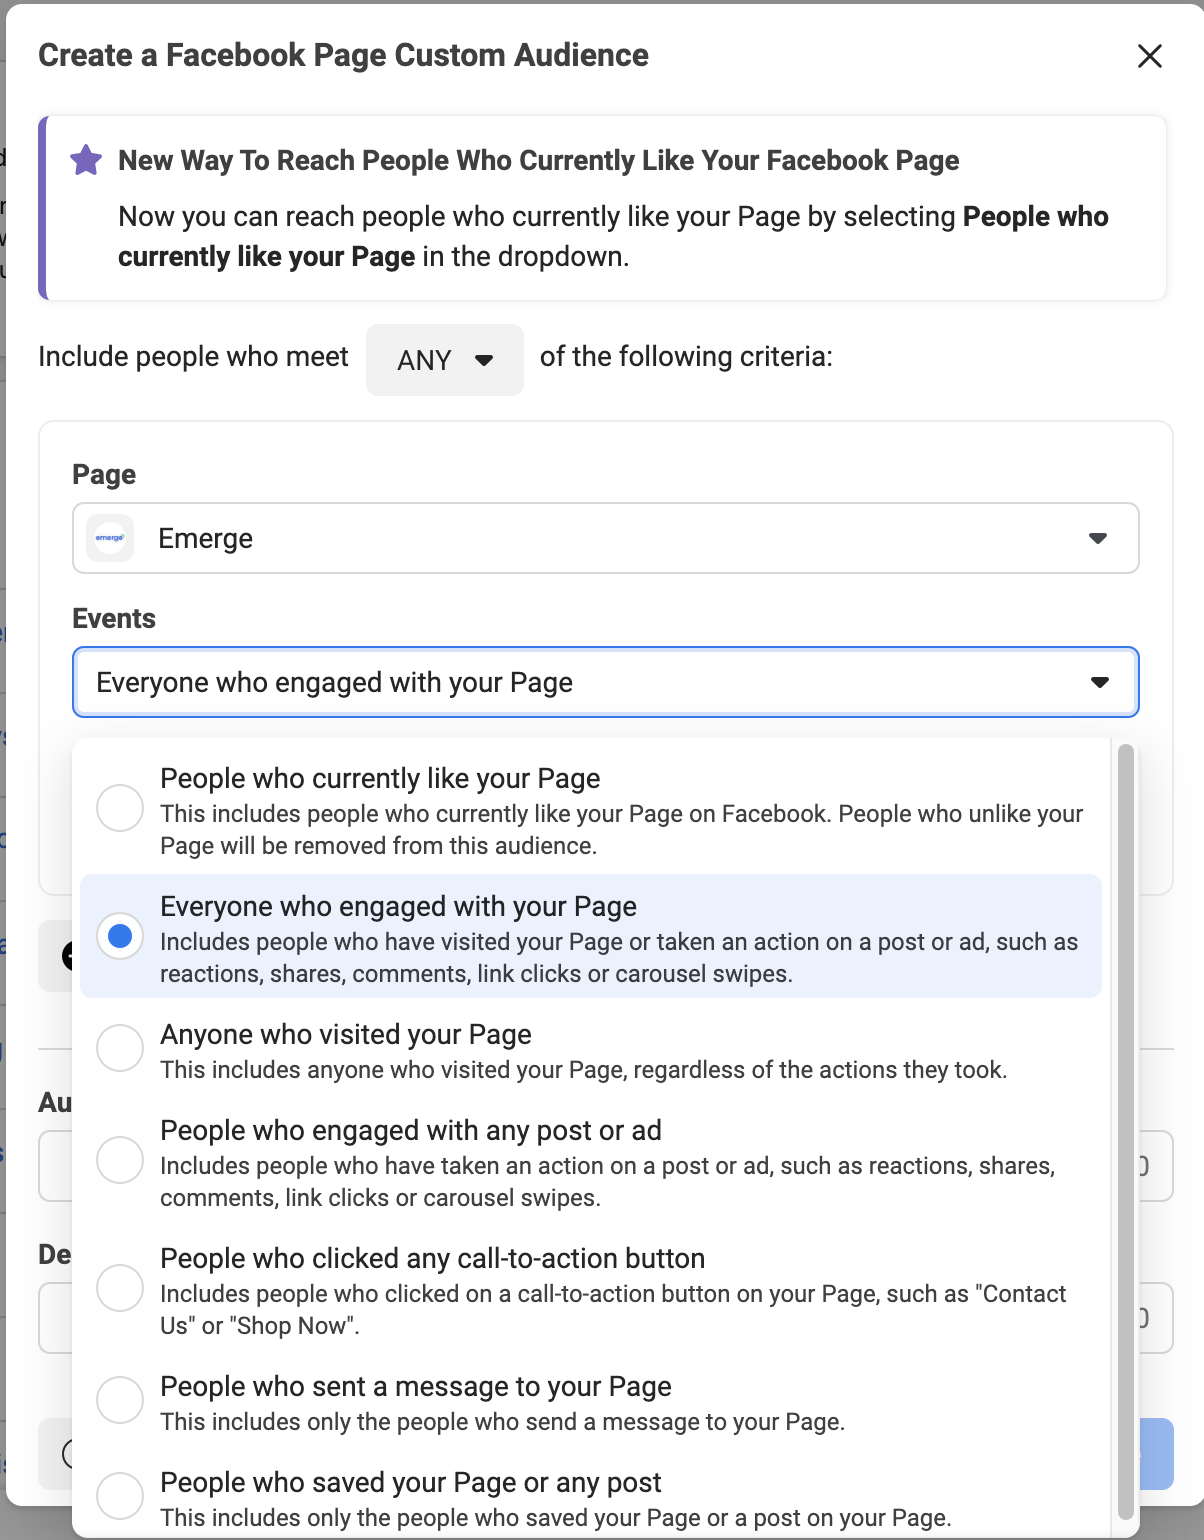
Task: Select Anyone who visited your Page
Action: [x=591, y=1050]
